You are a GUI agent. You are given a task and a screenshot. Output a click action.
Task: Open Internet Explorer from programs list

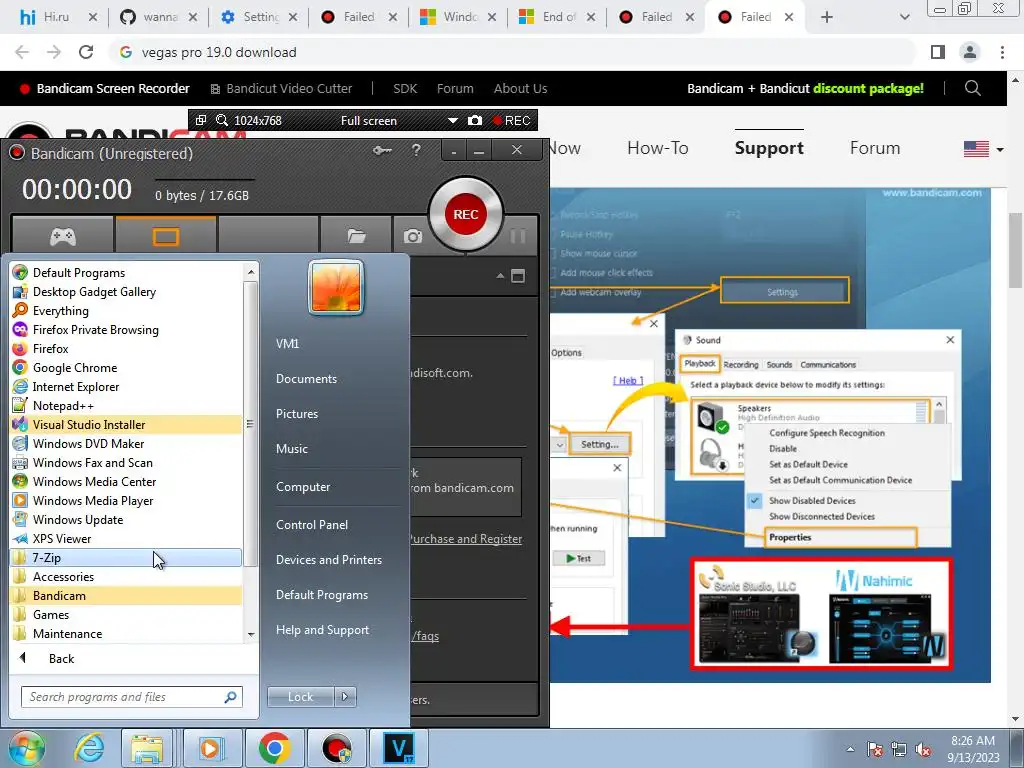click(x=127, y=386)
